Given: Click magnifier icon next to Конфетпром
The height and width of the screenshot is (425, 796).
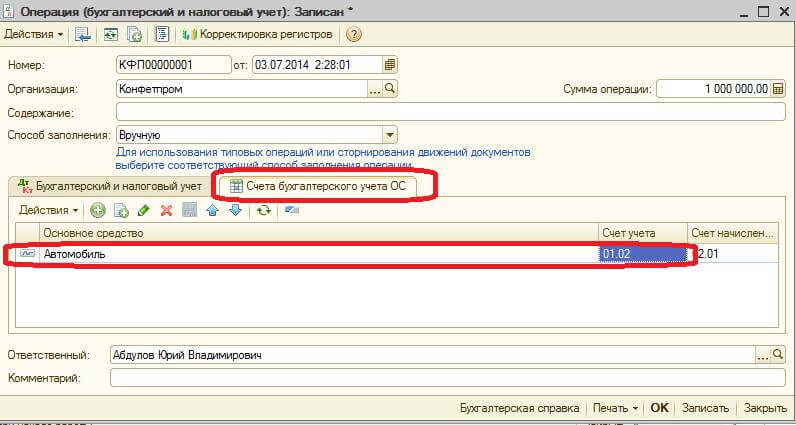Looking at the screenshot, I should 391,89.
